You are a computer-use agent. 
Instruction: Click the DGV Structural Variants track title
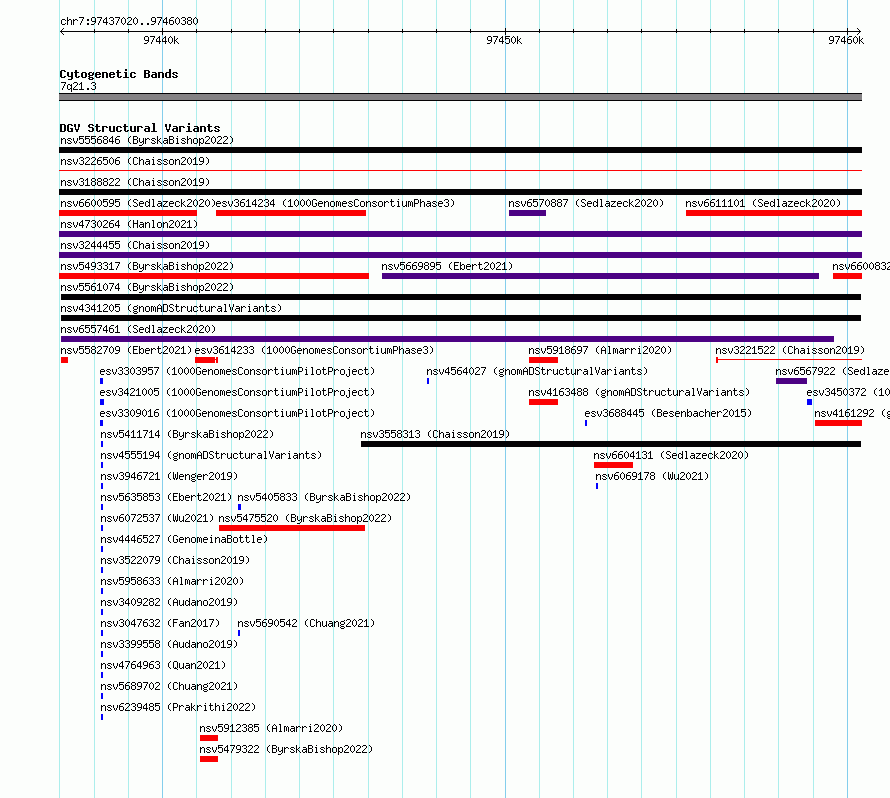coord(140,128)
